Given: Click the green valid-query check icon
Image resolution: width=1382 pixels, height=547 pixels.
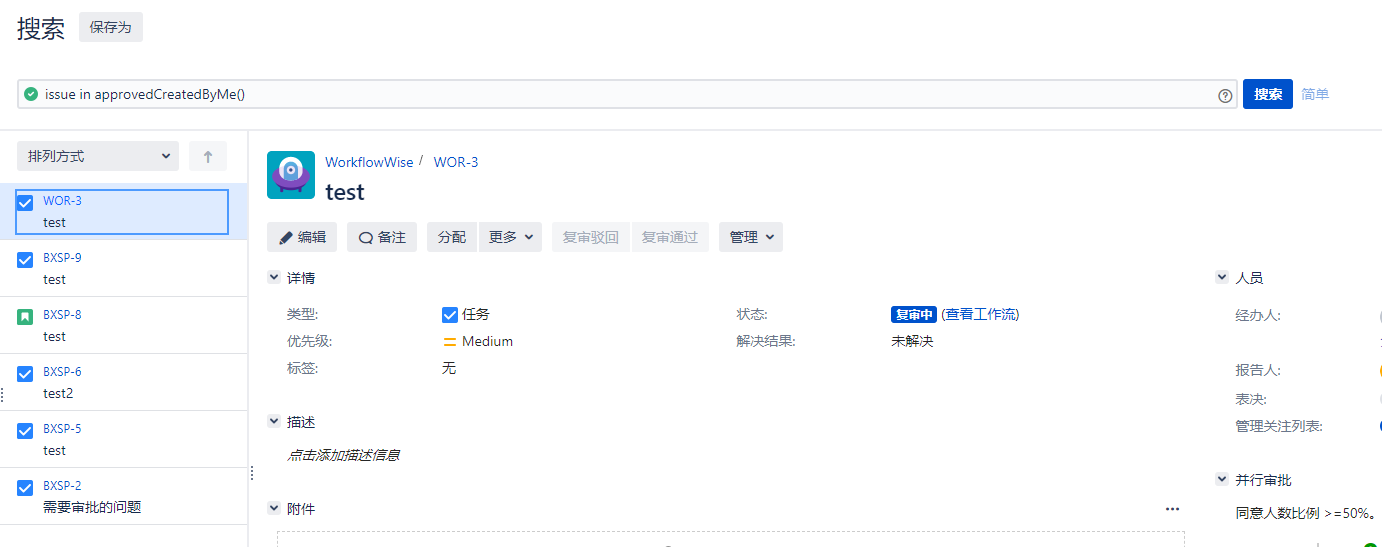Looking at the screenshot, I should tap(31, 94).
